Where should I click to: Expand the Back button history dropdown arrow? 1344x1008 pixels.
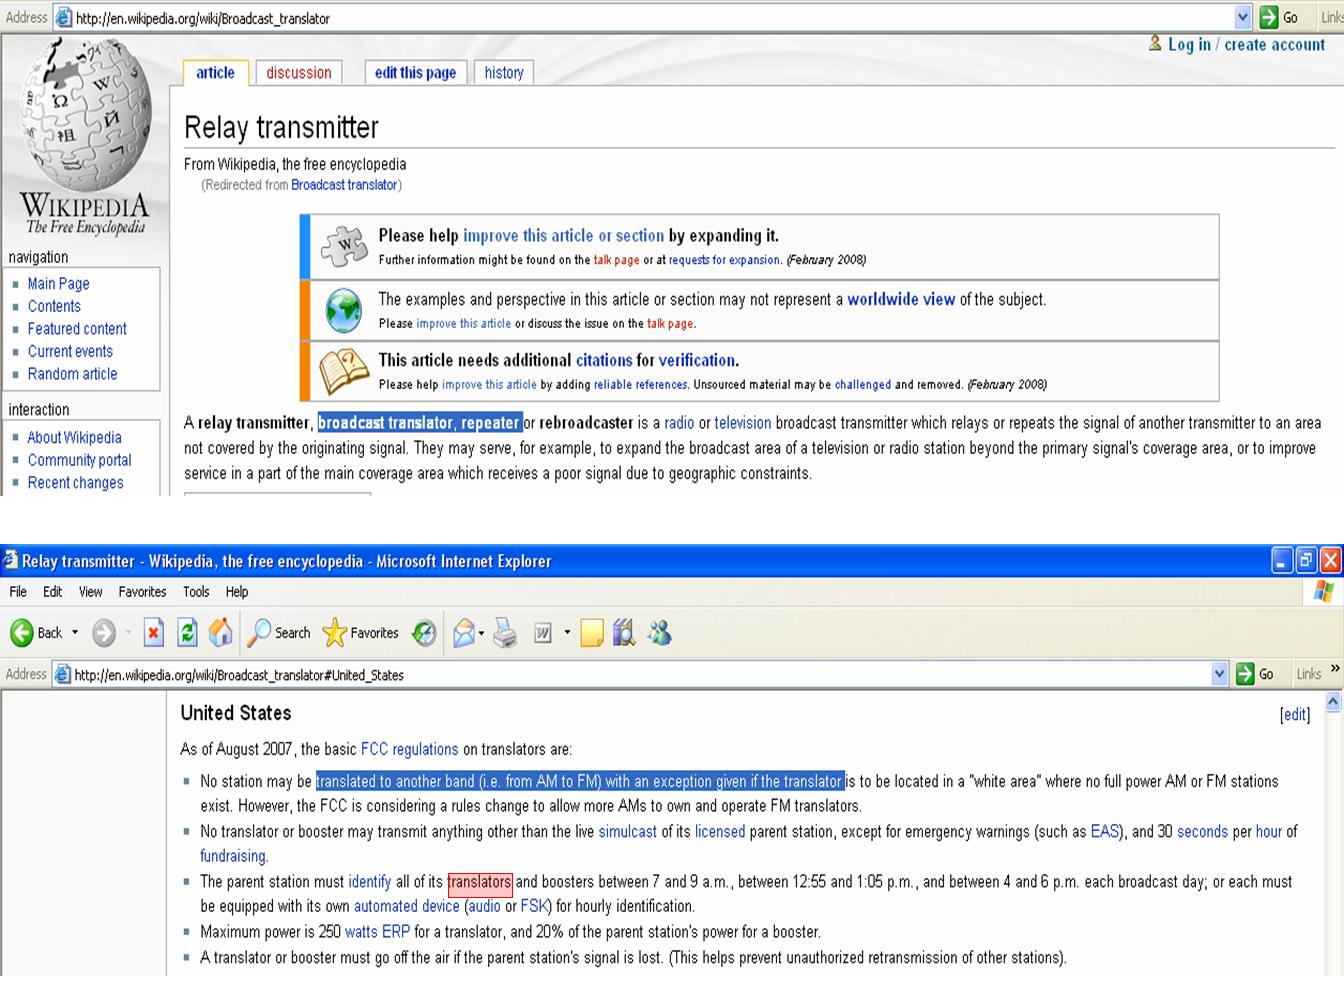(x=75, y=633)
